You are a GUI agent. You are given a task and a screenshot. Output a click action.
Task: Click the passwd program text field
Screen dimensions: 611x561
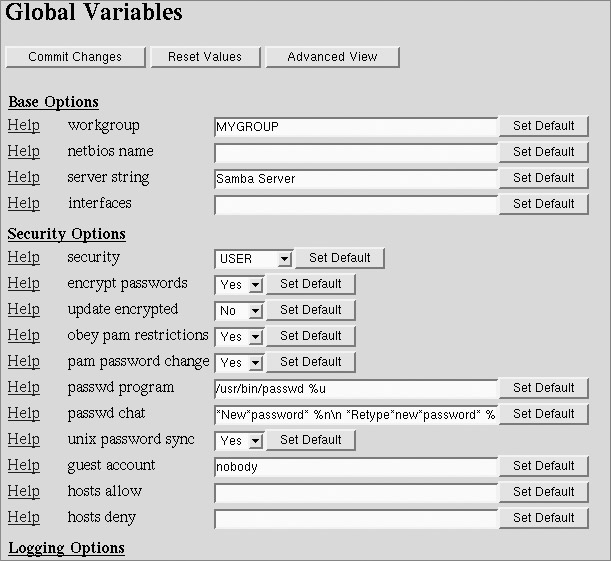click(355, 389)
